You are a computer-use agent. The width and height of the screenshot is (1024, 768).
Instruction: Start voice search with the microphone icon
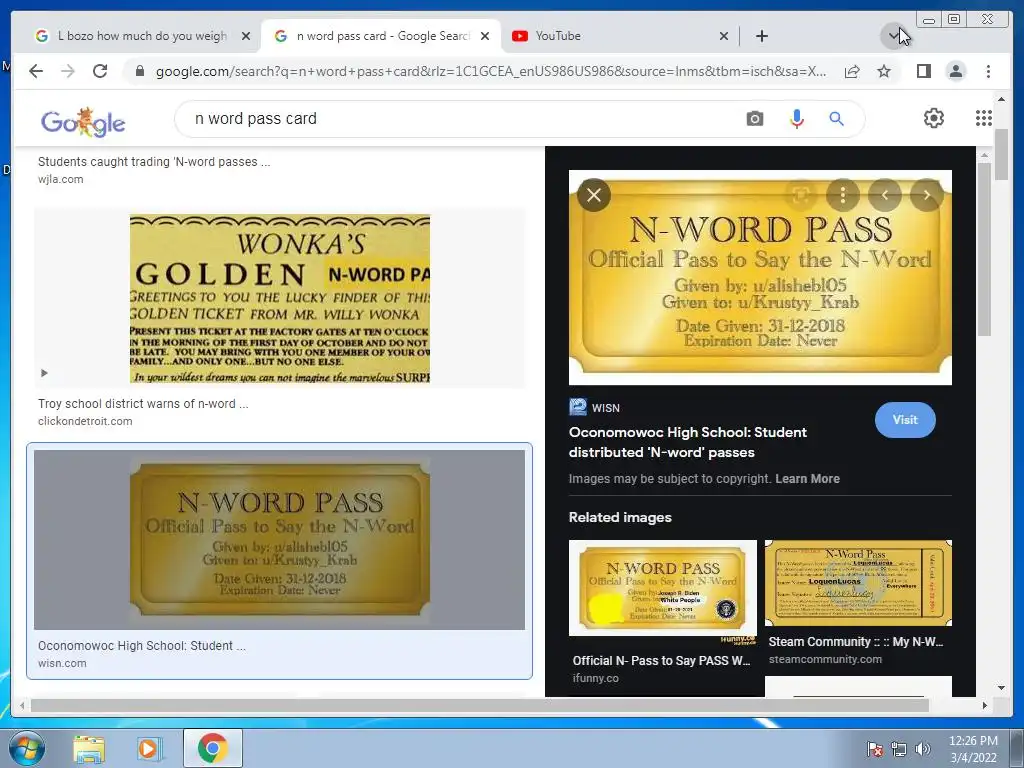coord(796,119)
